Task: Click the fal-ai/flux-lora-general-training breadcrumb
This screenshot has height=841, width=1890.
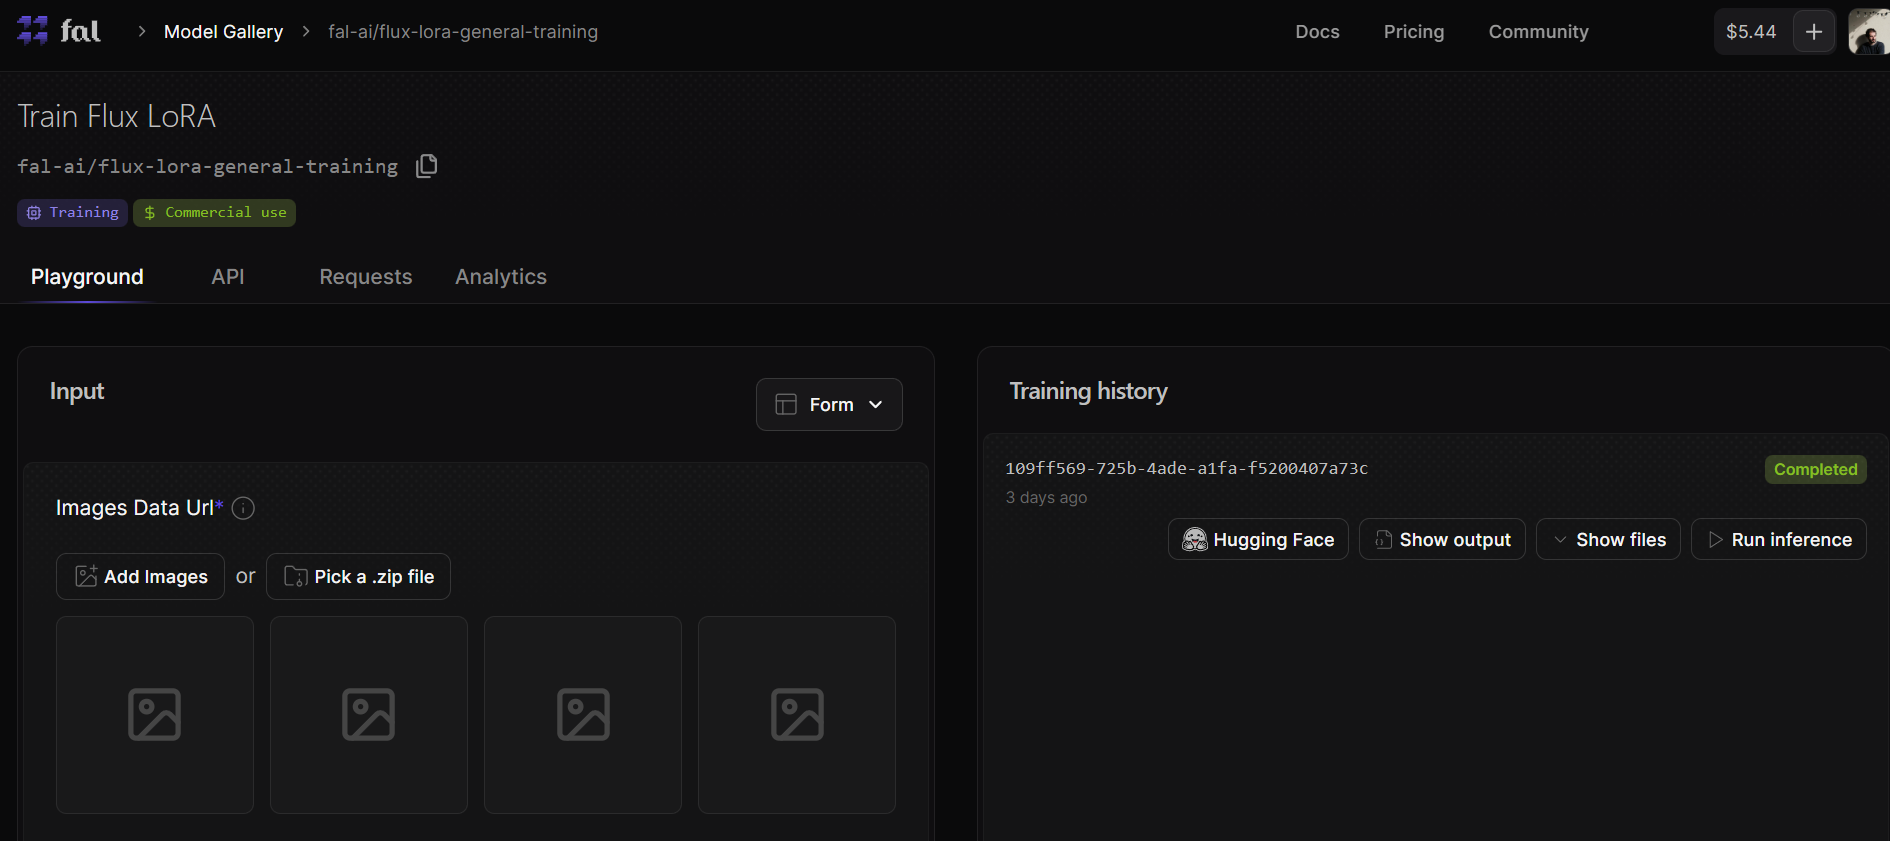Action: pyautogui.click(x=463, y=32)
